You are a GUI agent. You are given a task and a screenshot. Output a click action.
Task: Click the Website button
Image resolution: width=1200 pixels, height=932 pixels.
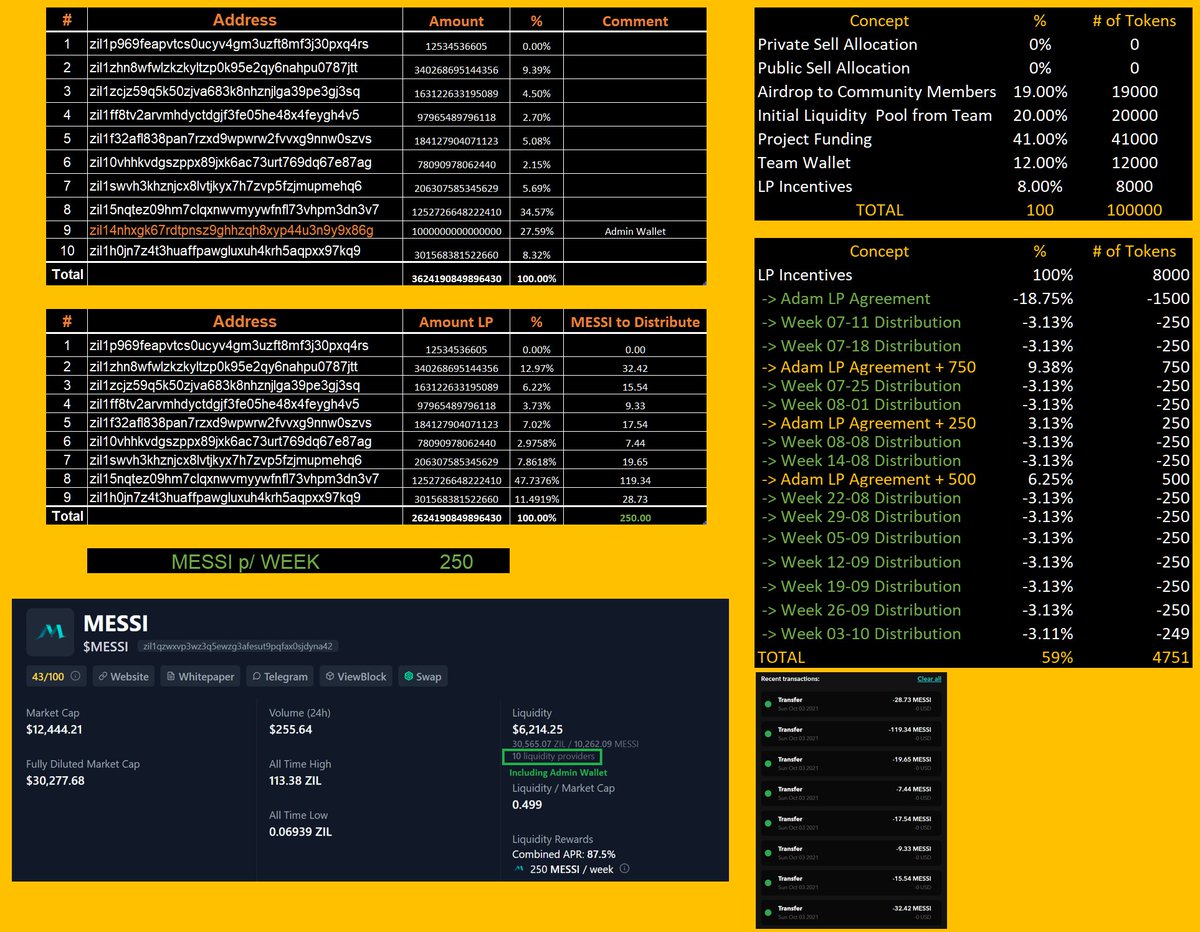tap(122, 676)
